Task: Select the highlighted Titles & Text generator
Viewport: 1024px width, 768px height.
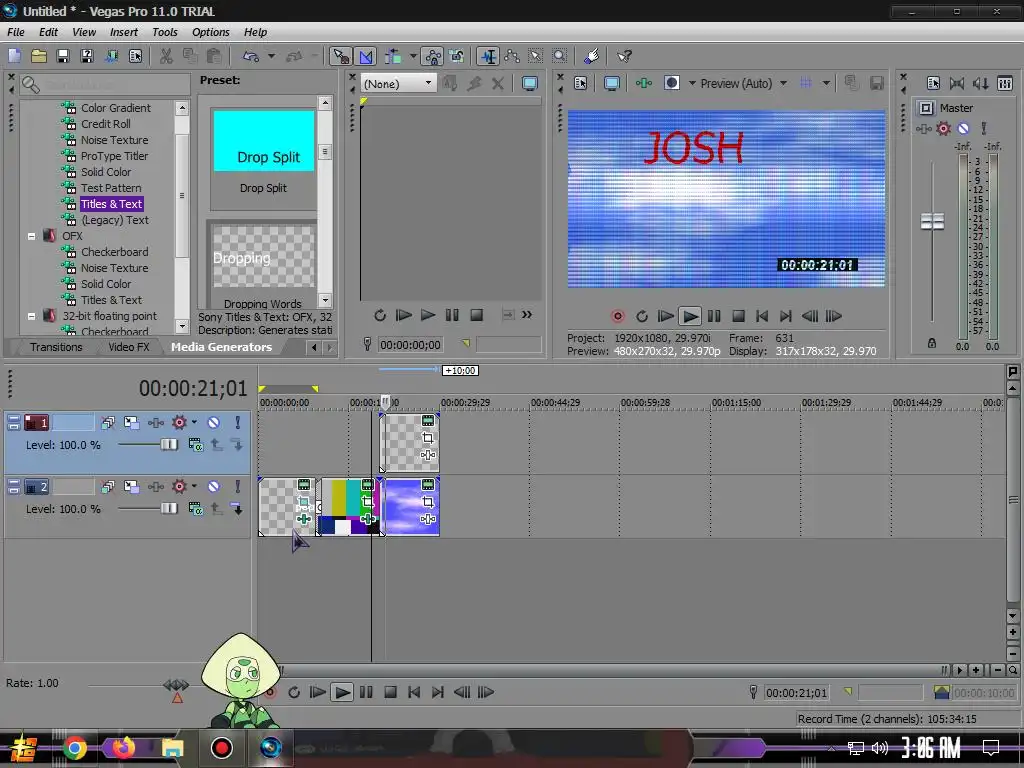Action: pos(111,204)
